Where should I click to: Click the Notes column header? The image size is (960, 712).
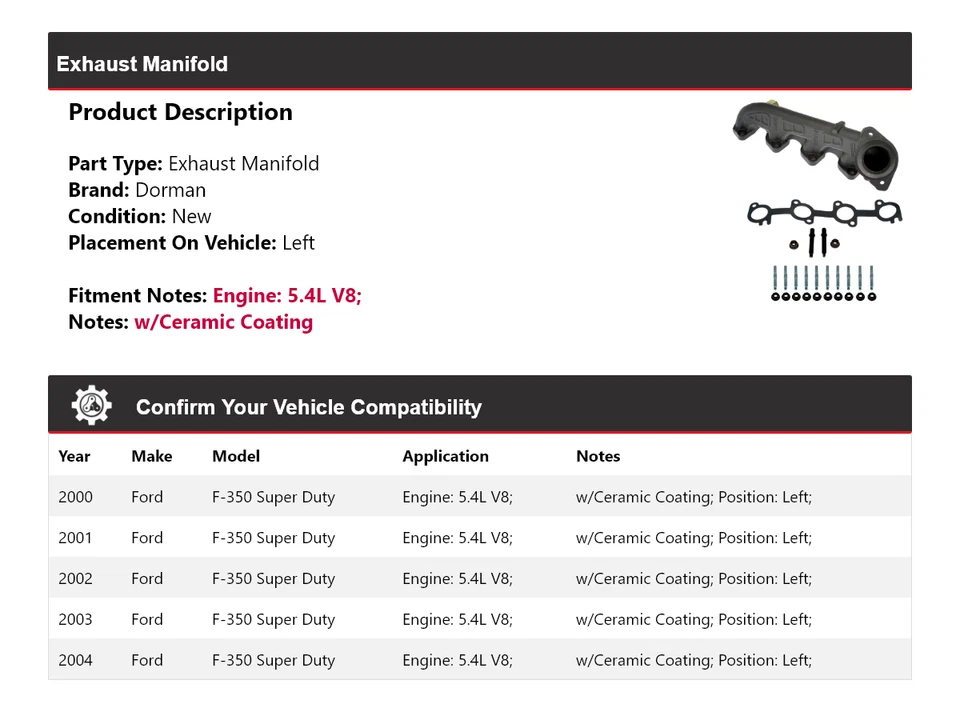click(x=598, y=456)
